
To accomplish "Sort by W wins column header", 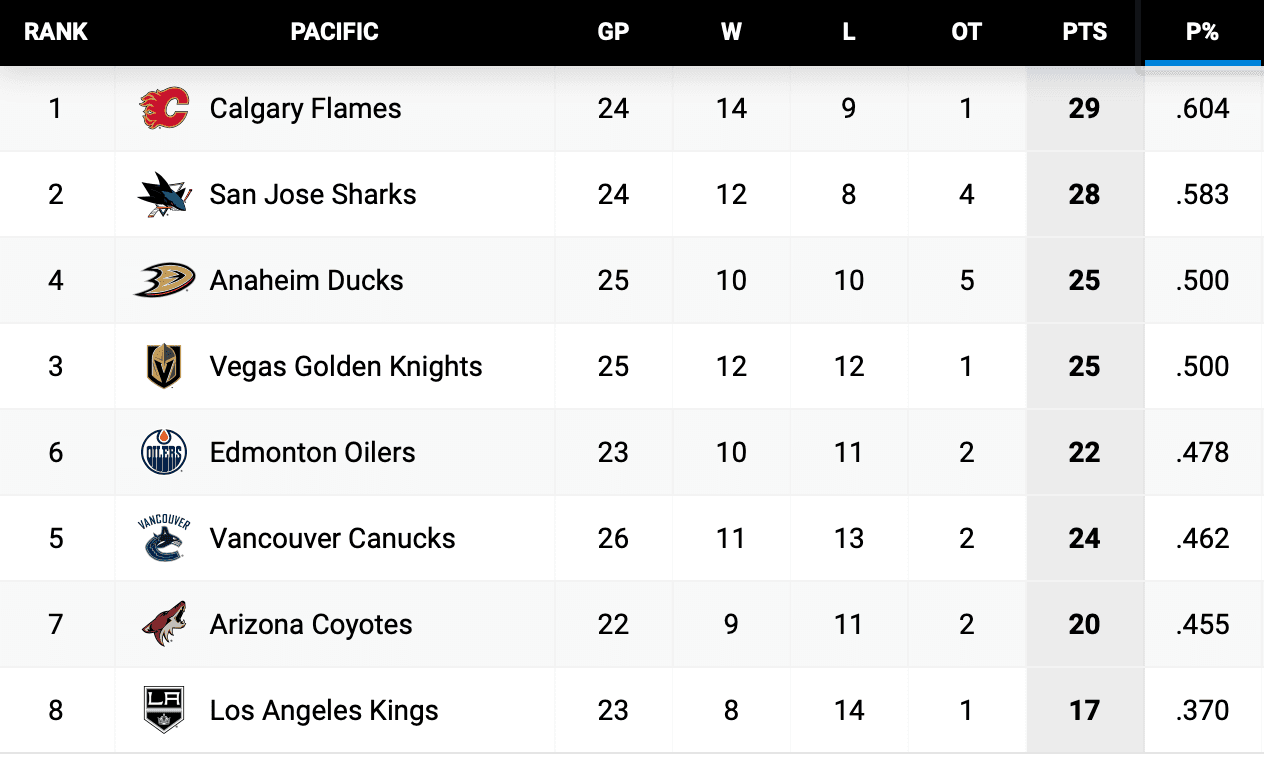I will (731, 32).
